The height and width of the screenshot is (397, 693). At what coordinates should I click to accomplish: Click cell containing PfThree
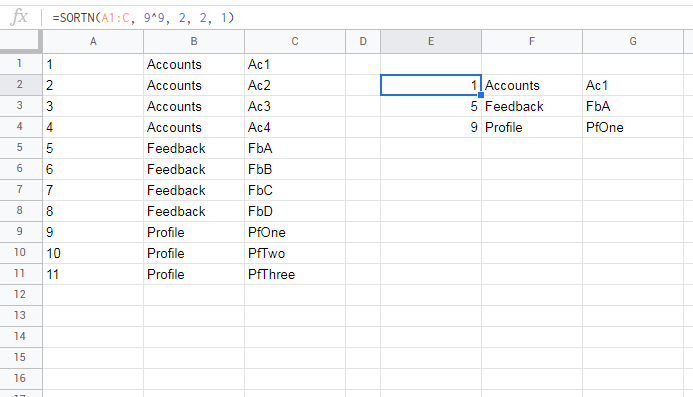(x=295, y=274)
